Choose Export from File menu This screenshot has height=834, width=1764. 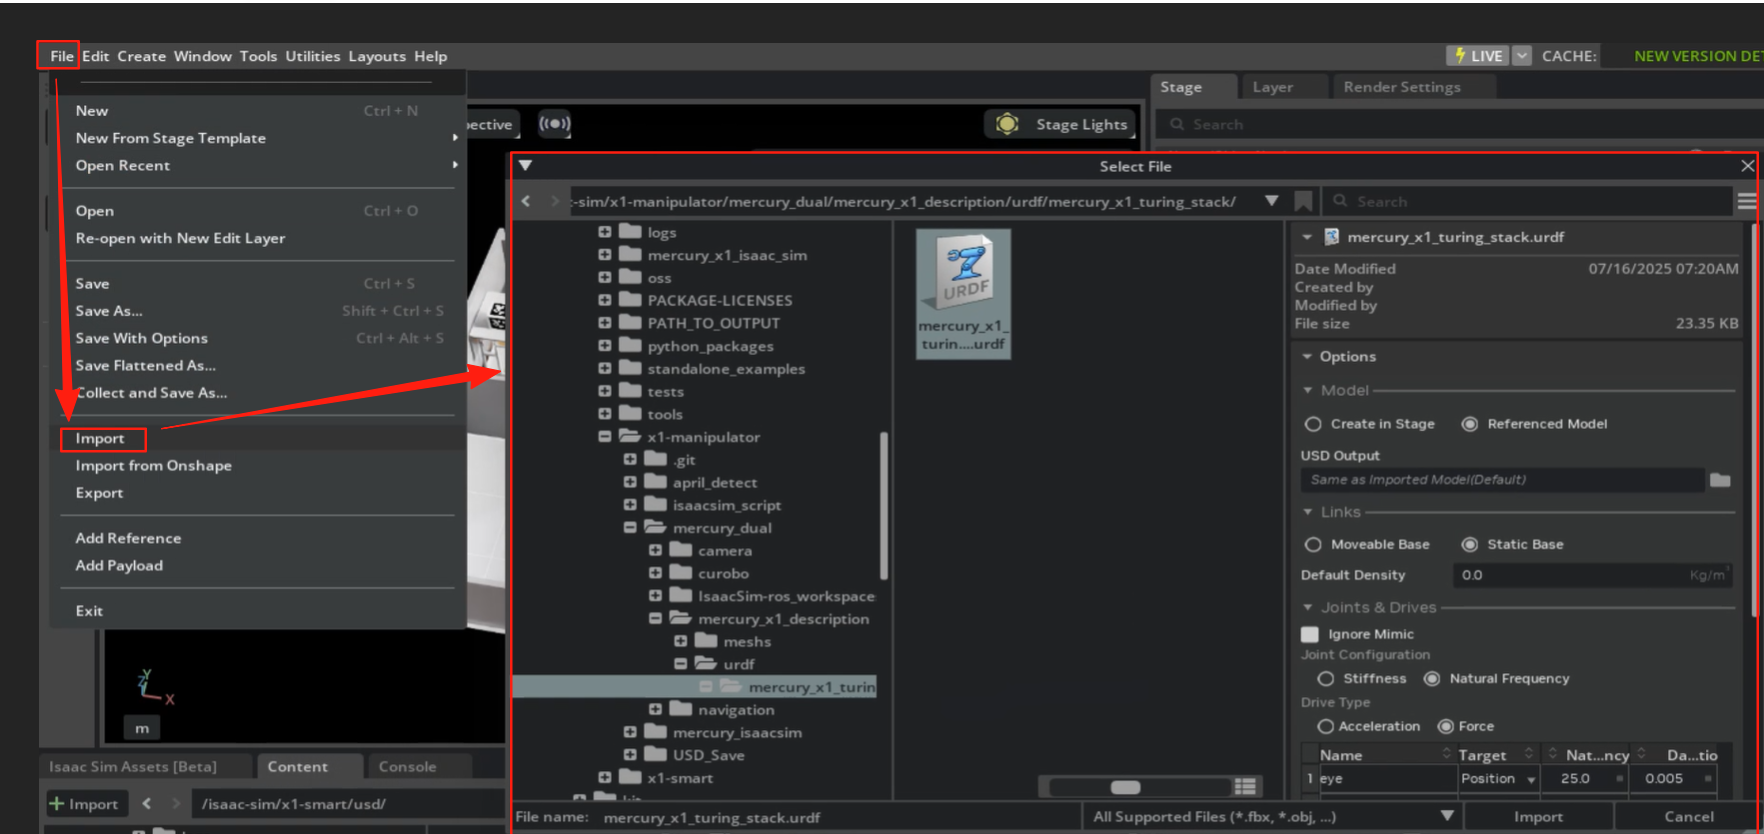point(99,493)
